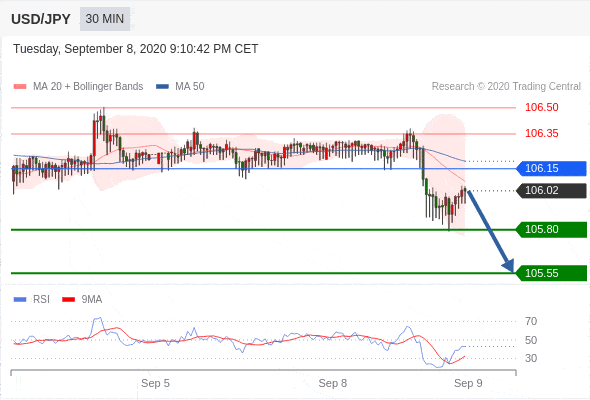This screenshot has height=400, width=590.
Task: Click the blue MA 50 legend swatch
Action: point(162,87)
